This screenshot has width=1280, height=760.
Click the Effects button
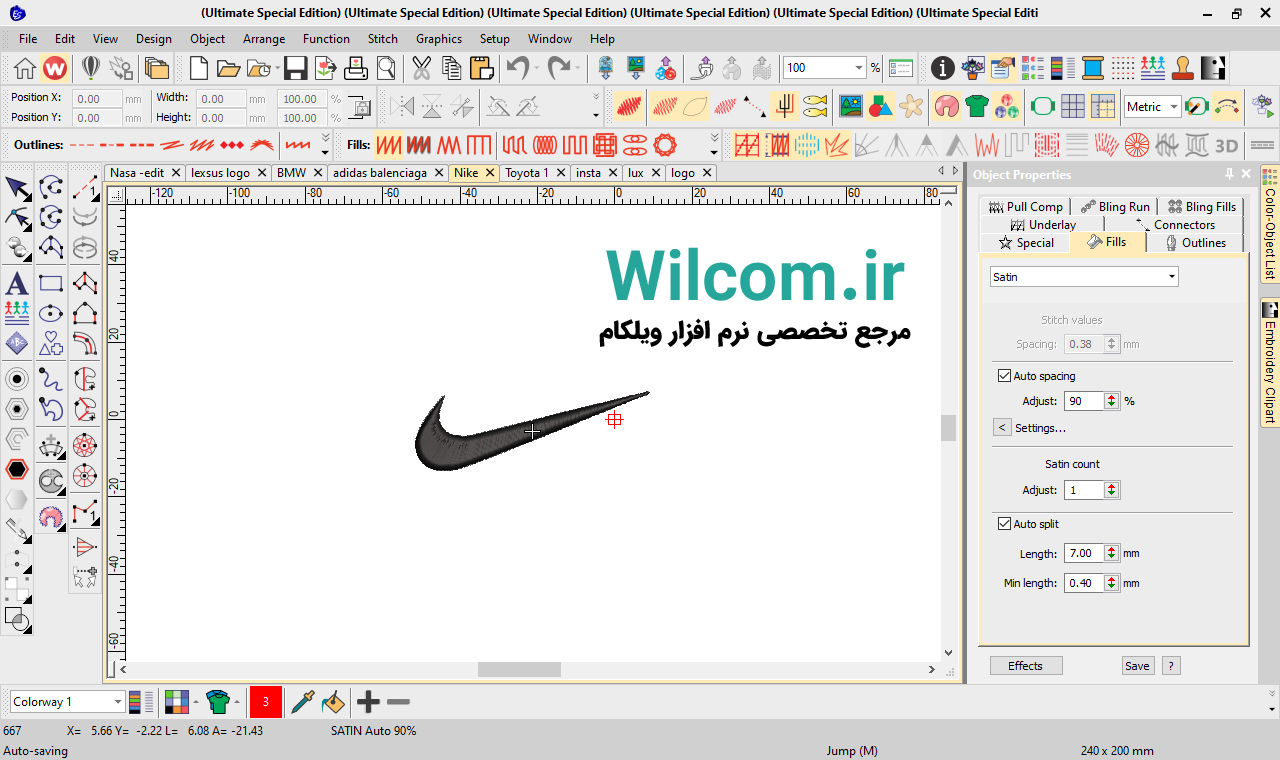[1026, 666]
